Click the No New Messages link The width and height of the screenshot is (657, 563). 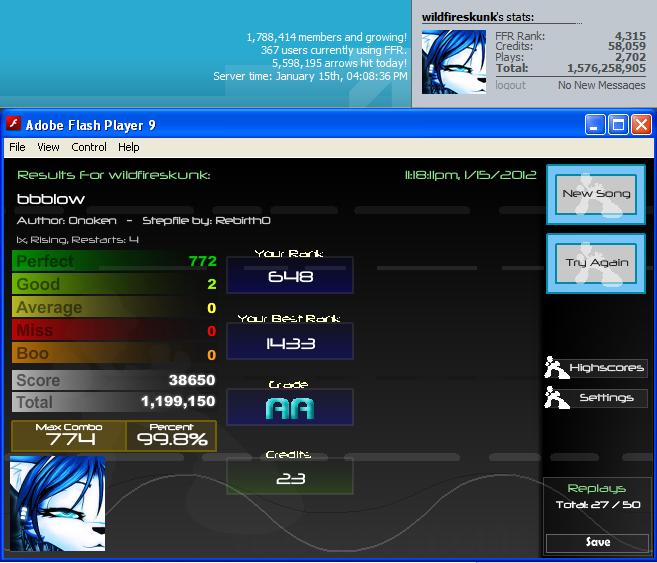(x=601, y=85)
